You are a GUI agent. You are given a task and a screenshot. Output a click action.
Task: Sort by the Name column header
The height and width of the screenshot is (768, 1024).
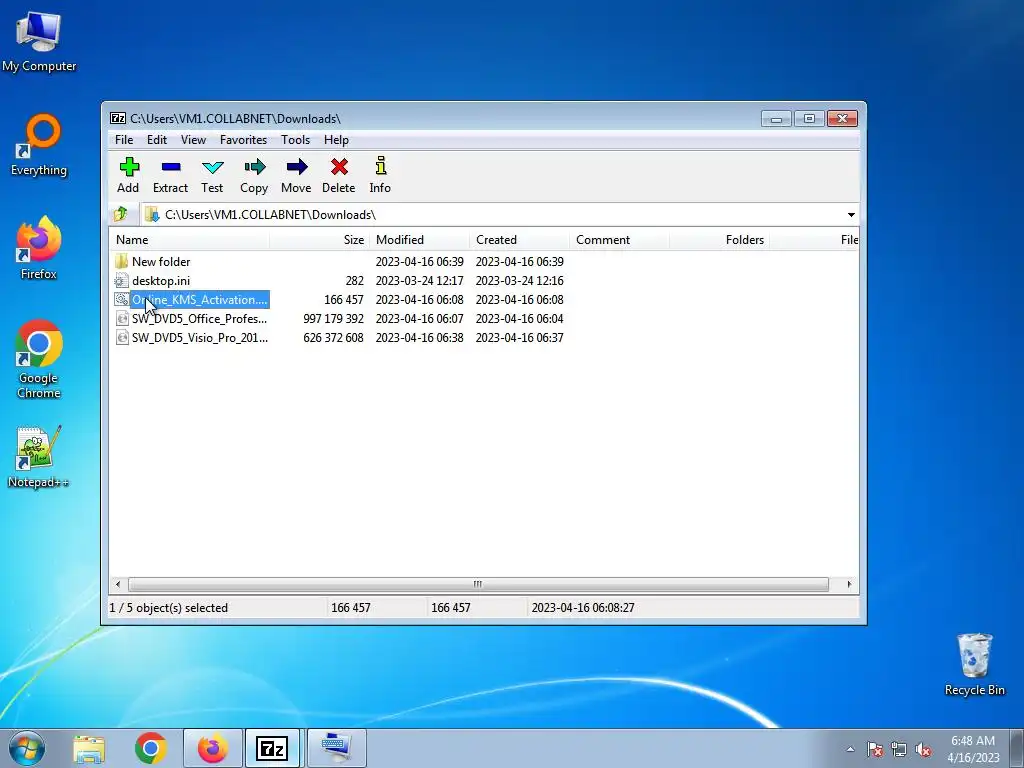[189, 240]
